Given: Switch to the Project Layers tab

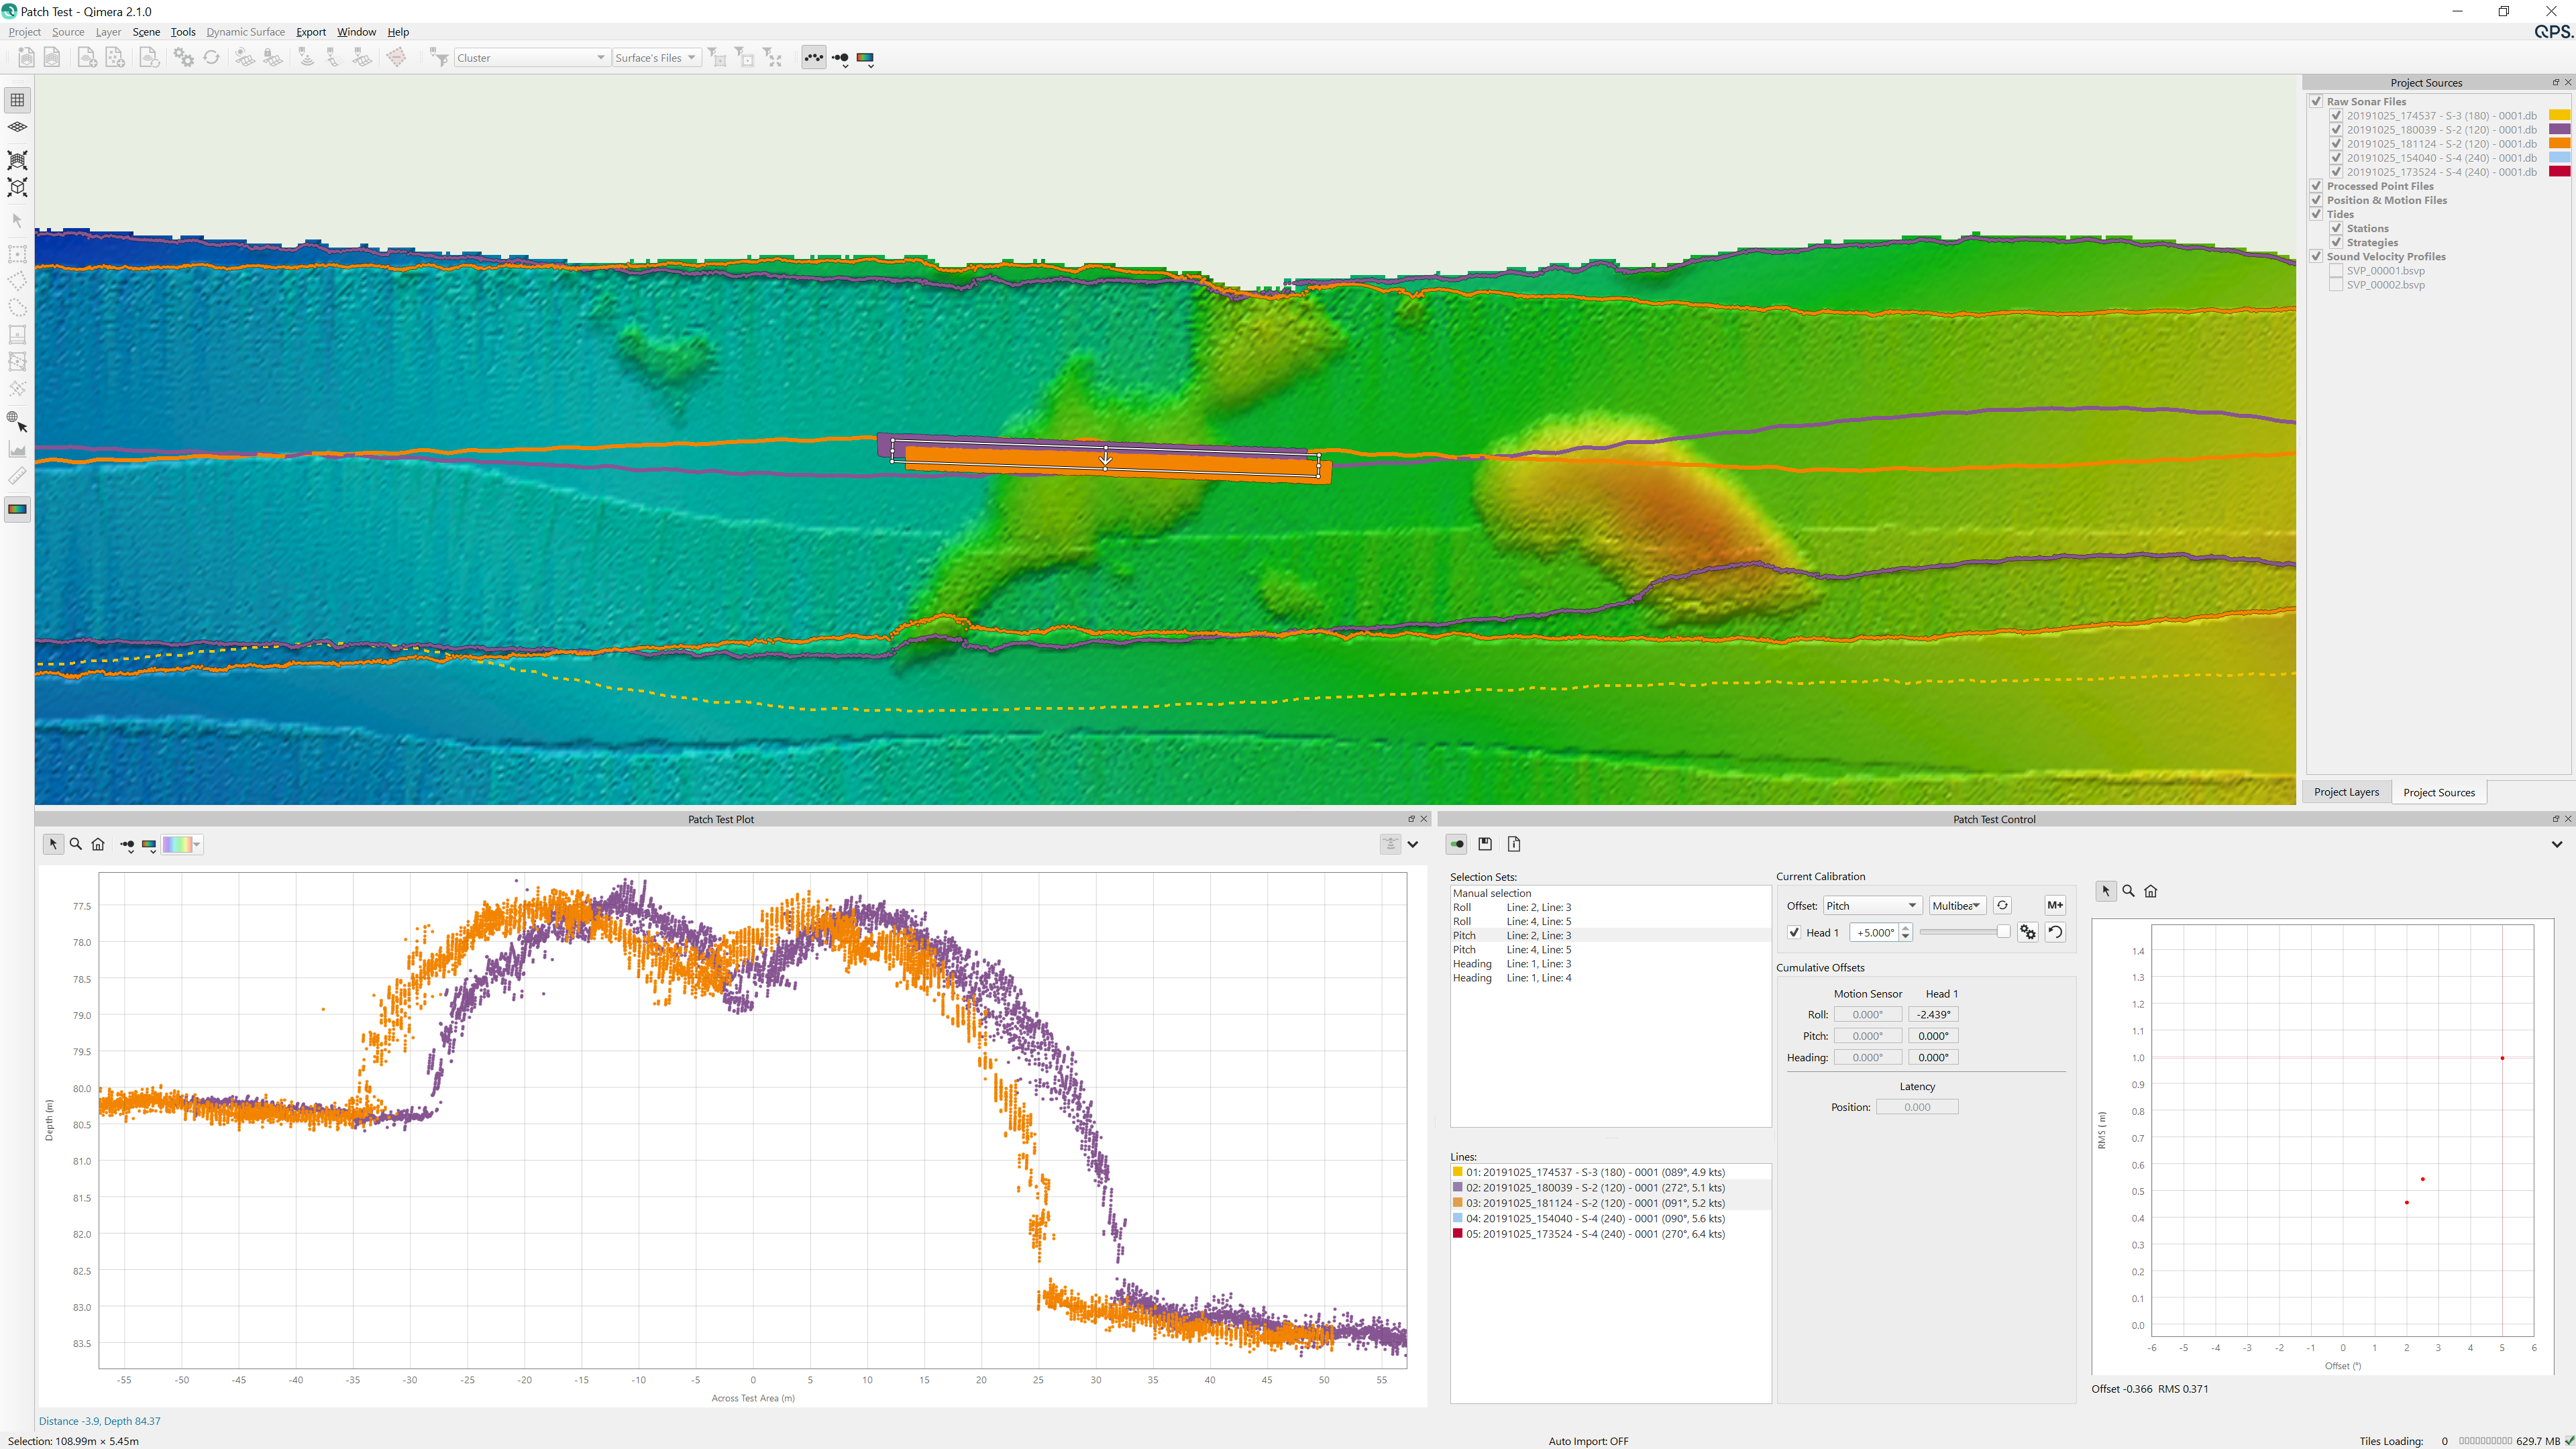Looking at the screenshot, I should pyautogui.click(x=2346, y=792).
